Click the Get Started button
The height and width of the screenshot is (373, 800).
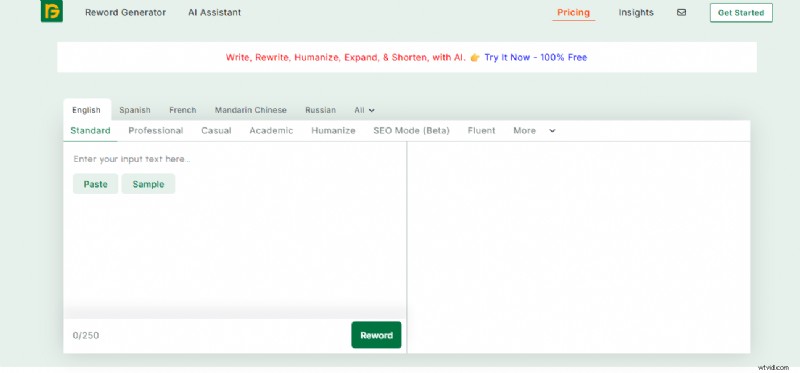click(x=741, y=13)
